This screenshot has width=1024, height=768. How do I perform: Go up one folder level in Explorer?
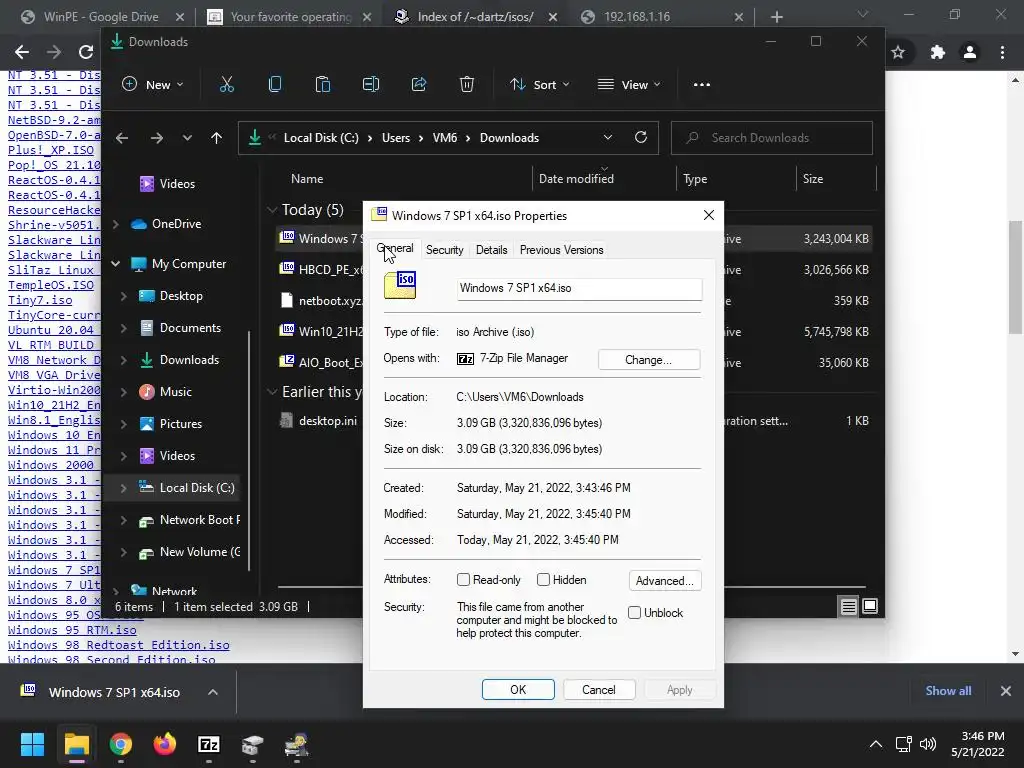pos(216,138)
